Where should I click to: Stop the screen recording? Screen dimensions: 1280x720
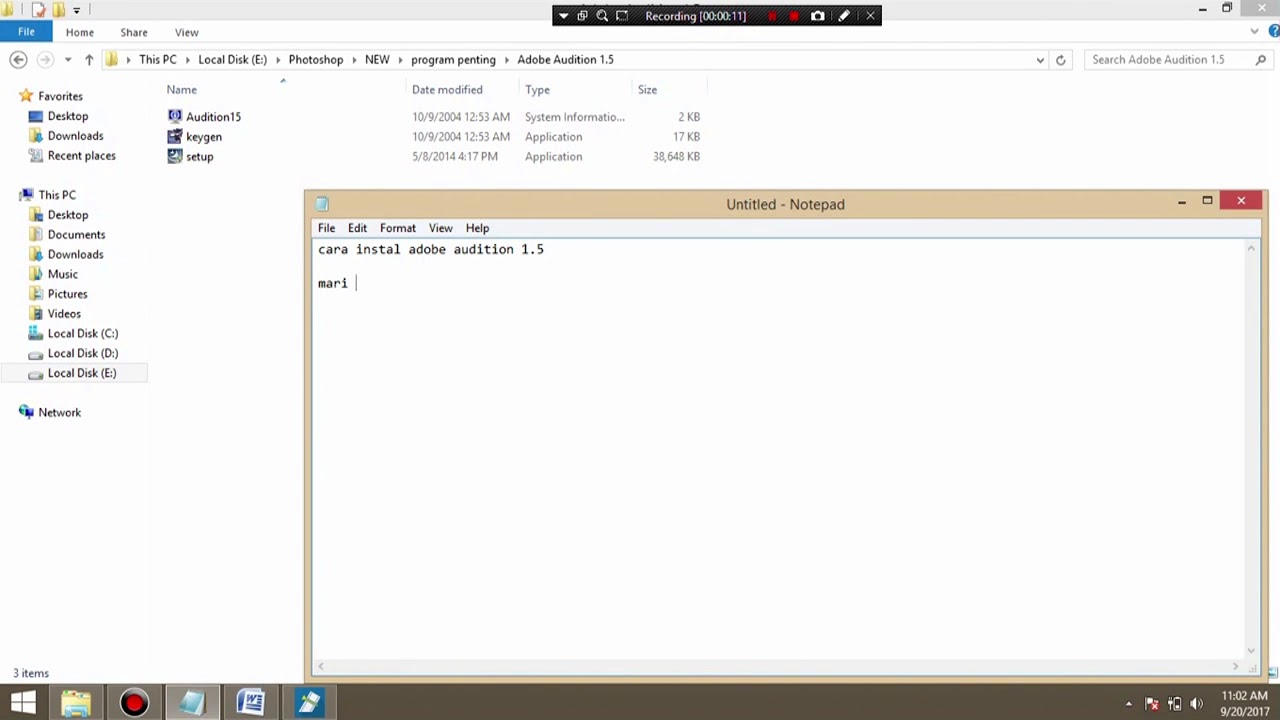(795, 16)
